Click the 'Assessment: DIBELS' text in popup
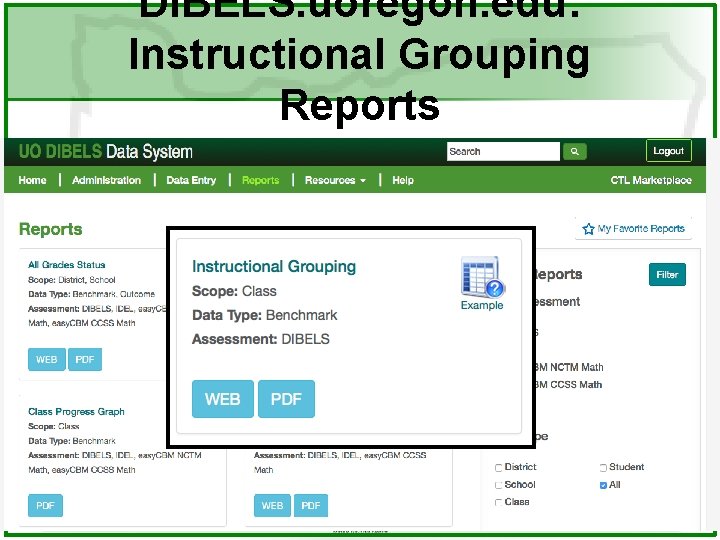 tap(261, 339)
